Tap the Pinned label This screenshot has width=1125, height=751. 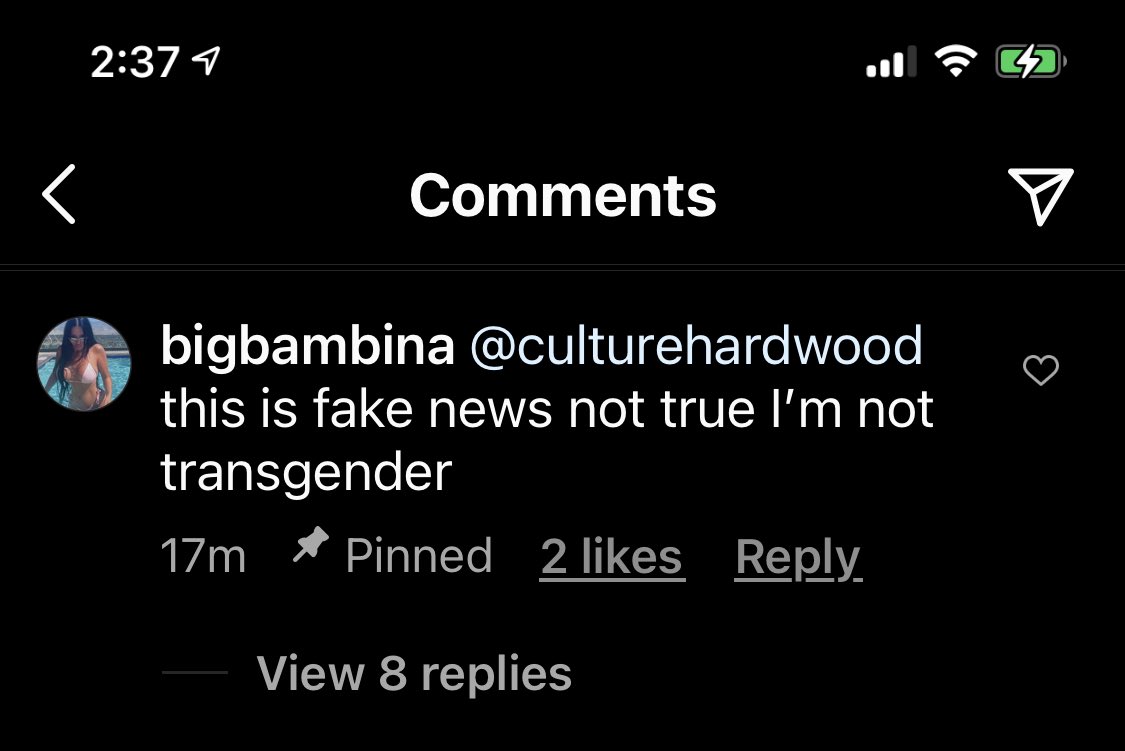(419, 556)
